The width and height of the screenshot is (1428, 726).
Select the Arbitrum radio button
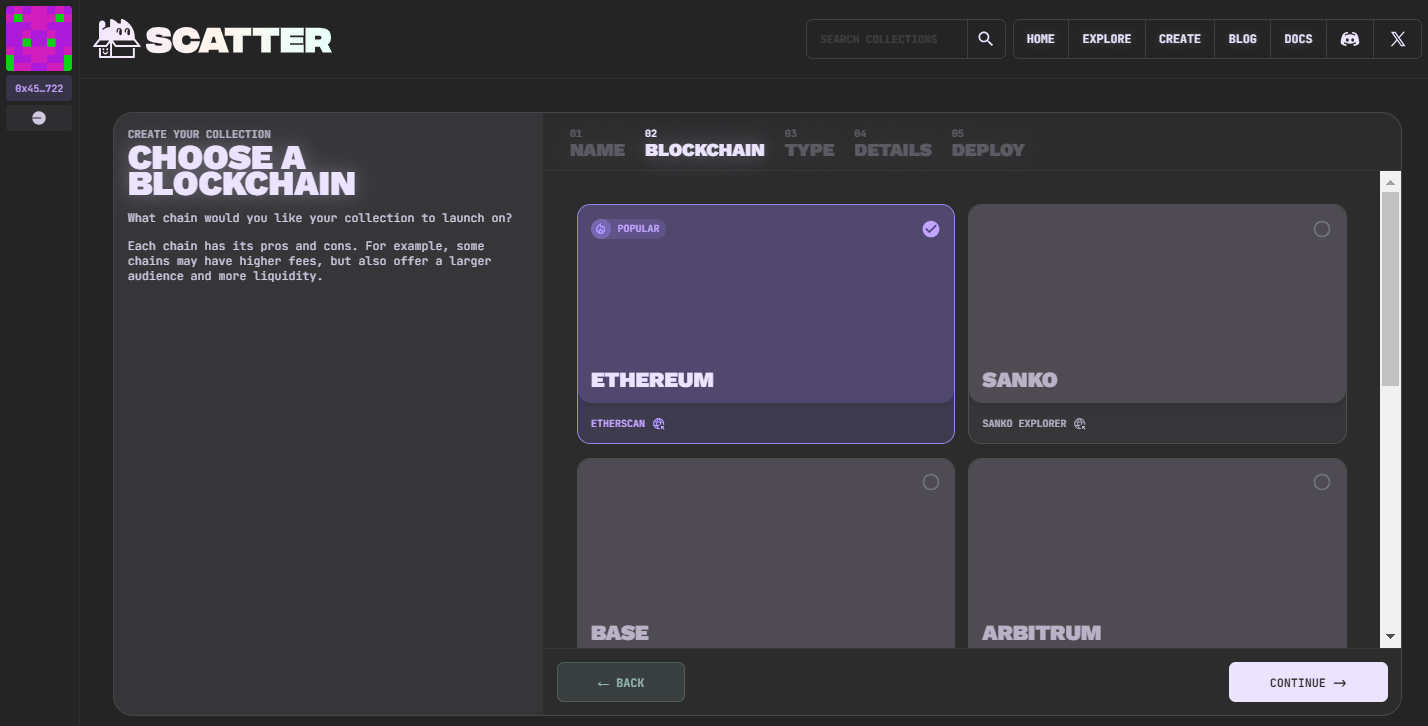(x=1322, y=482)
